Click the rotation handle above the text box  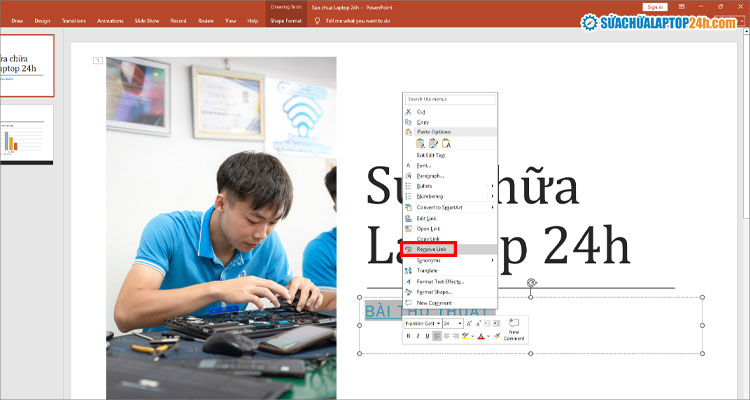[531, 283]
